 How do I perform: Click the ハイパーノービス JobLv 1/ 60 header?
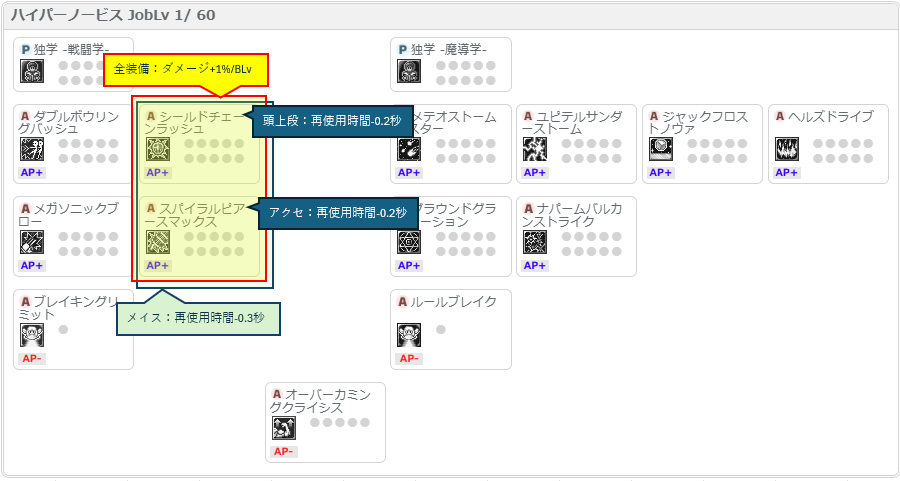pos(113,15)
